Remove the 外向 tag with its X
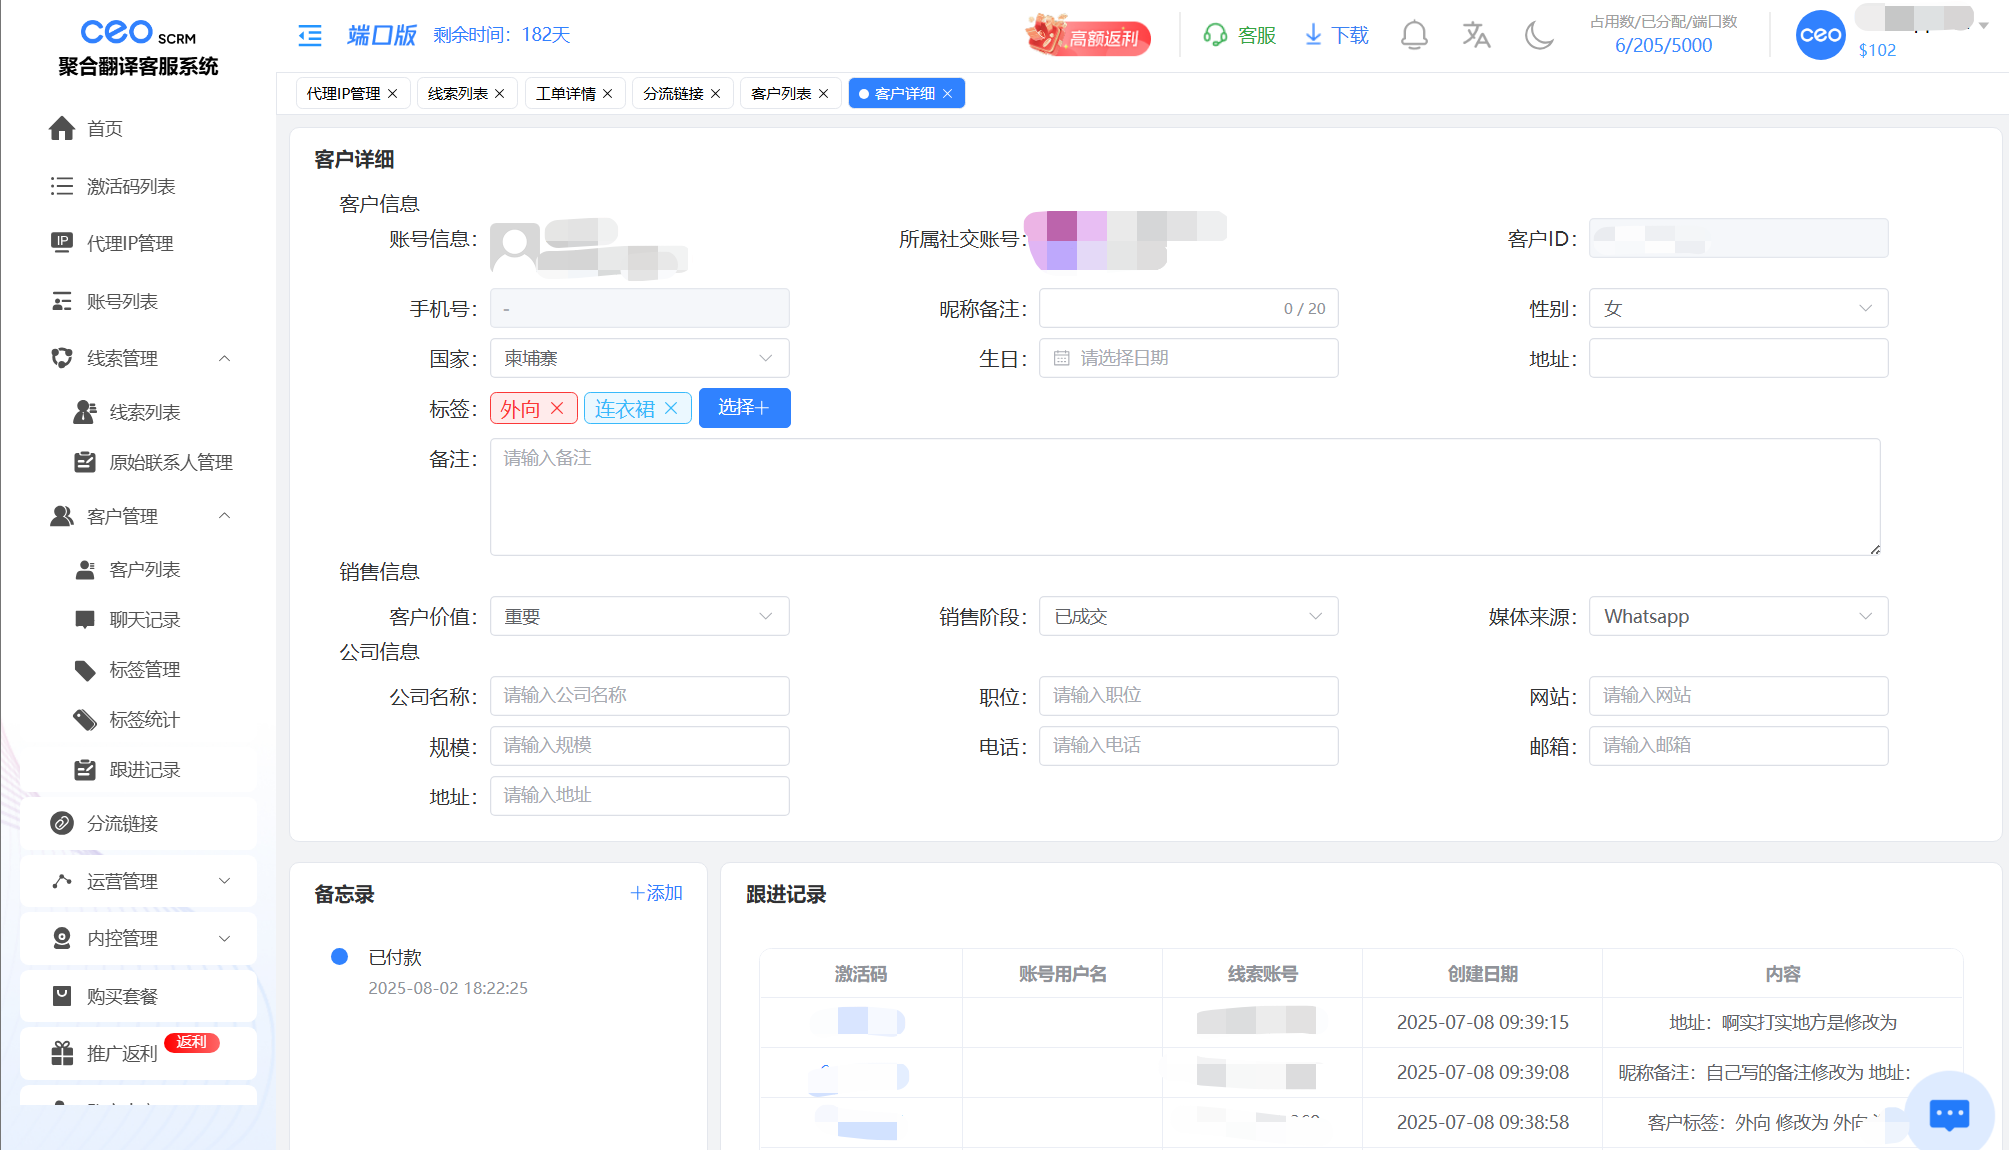 (558, 408)
